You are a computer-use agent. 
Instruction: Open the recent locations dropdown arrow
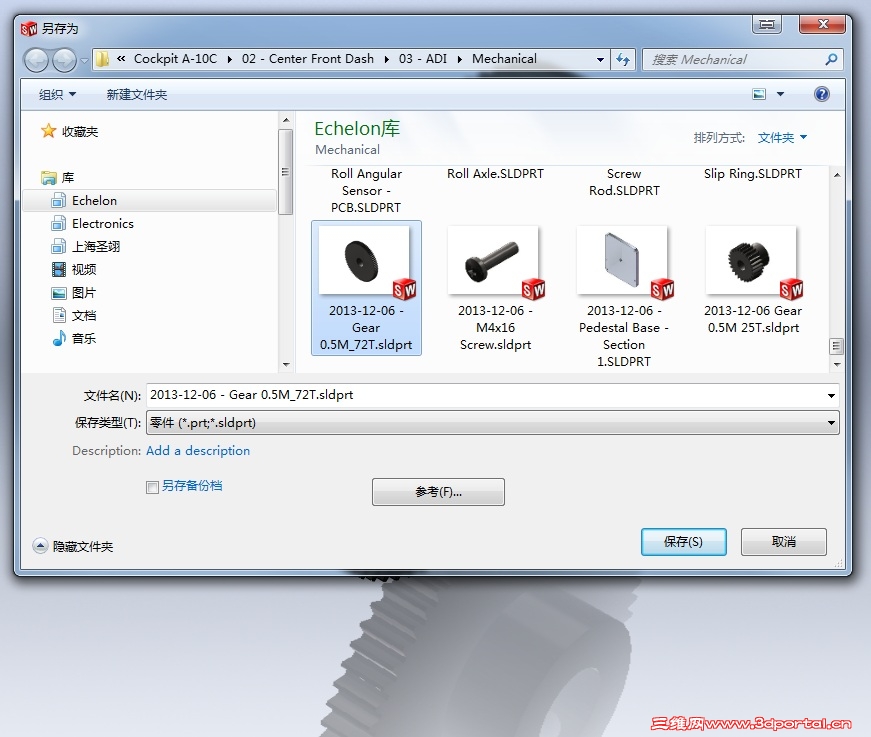click(x=84, y=61)
